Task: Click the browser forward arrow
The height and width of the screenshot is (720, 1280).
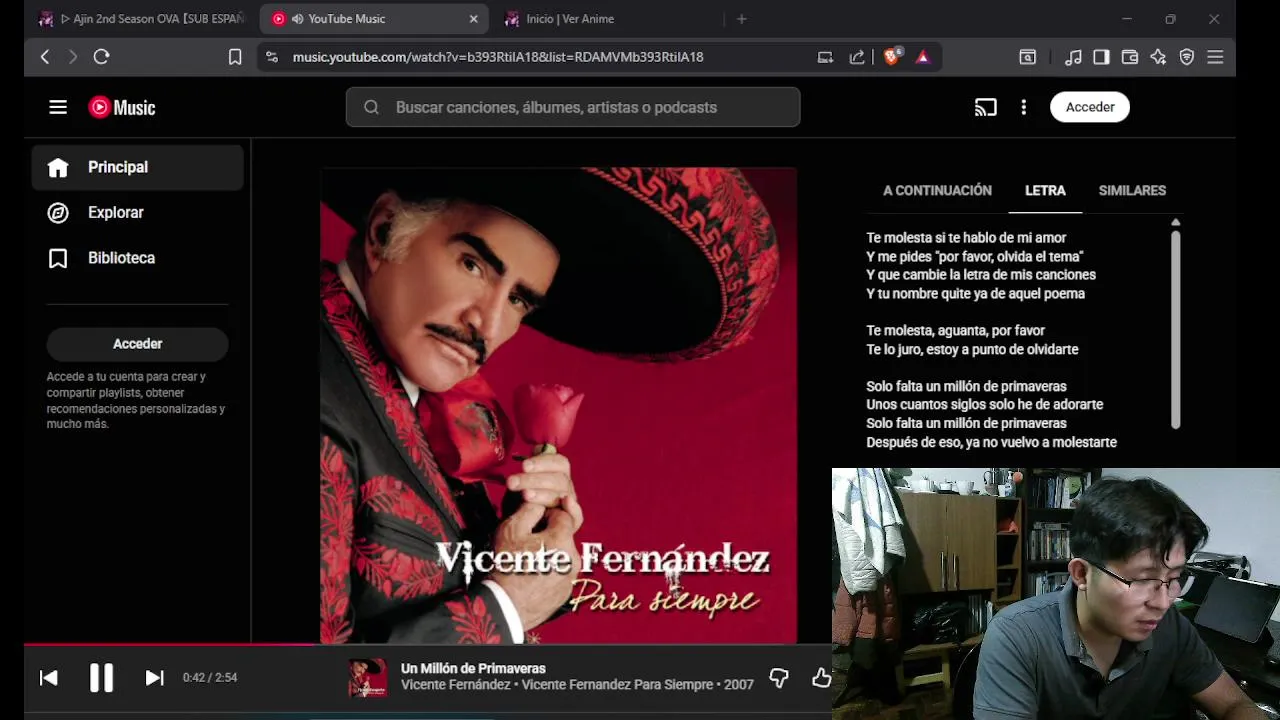Action: (72, 57)
